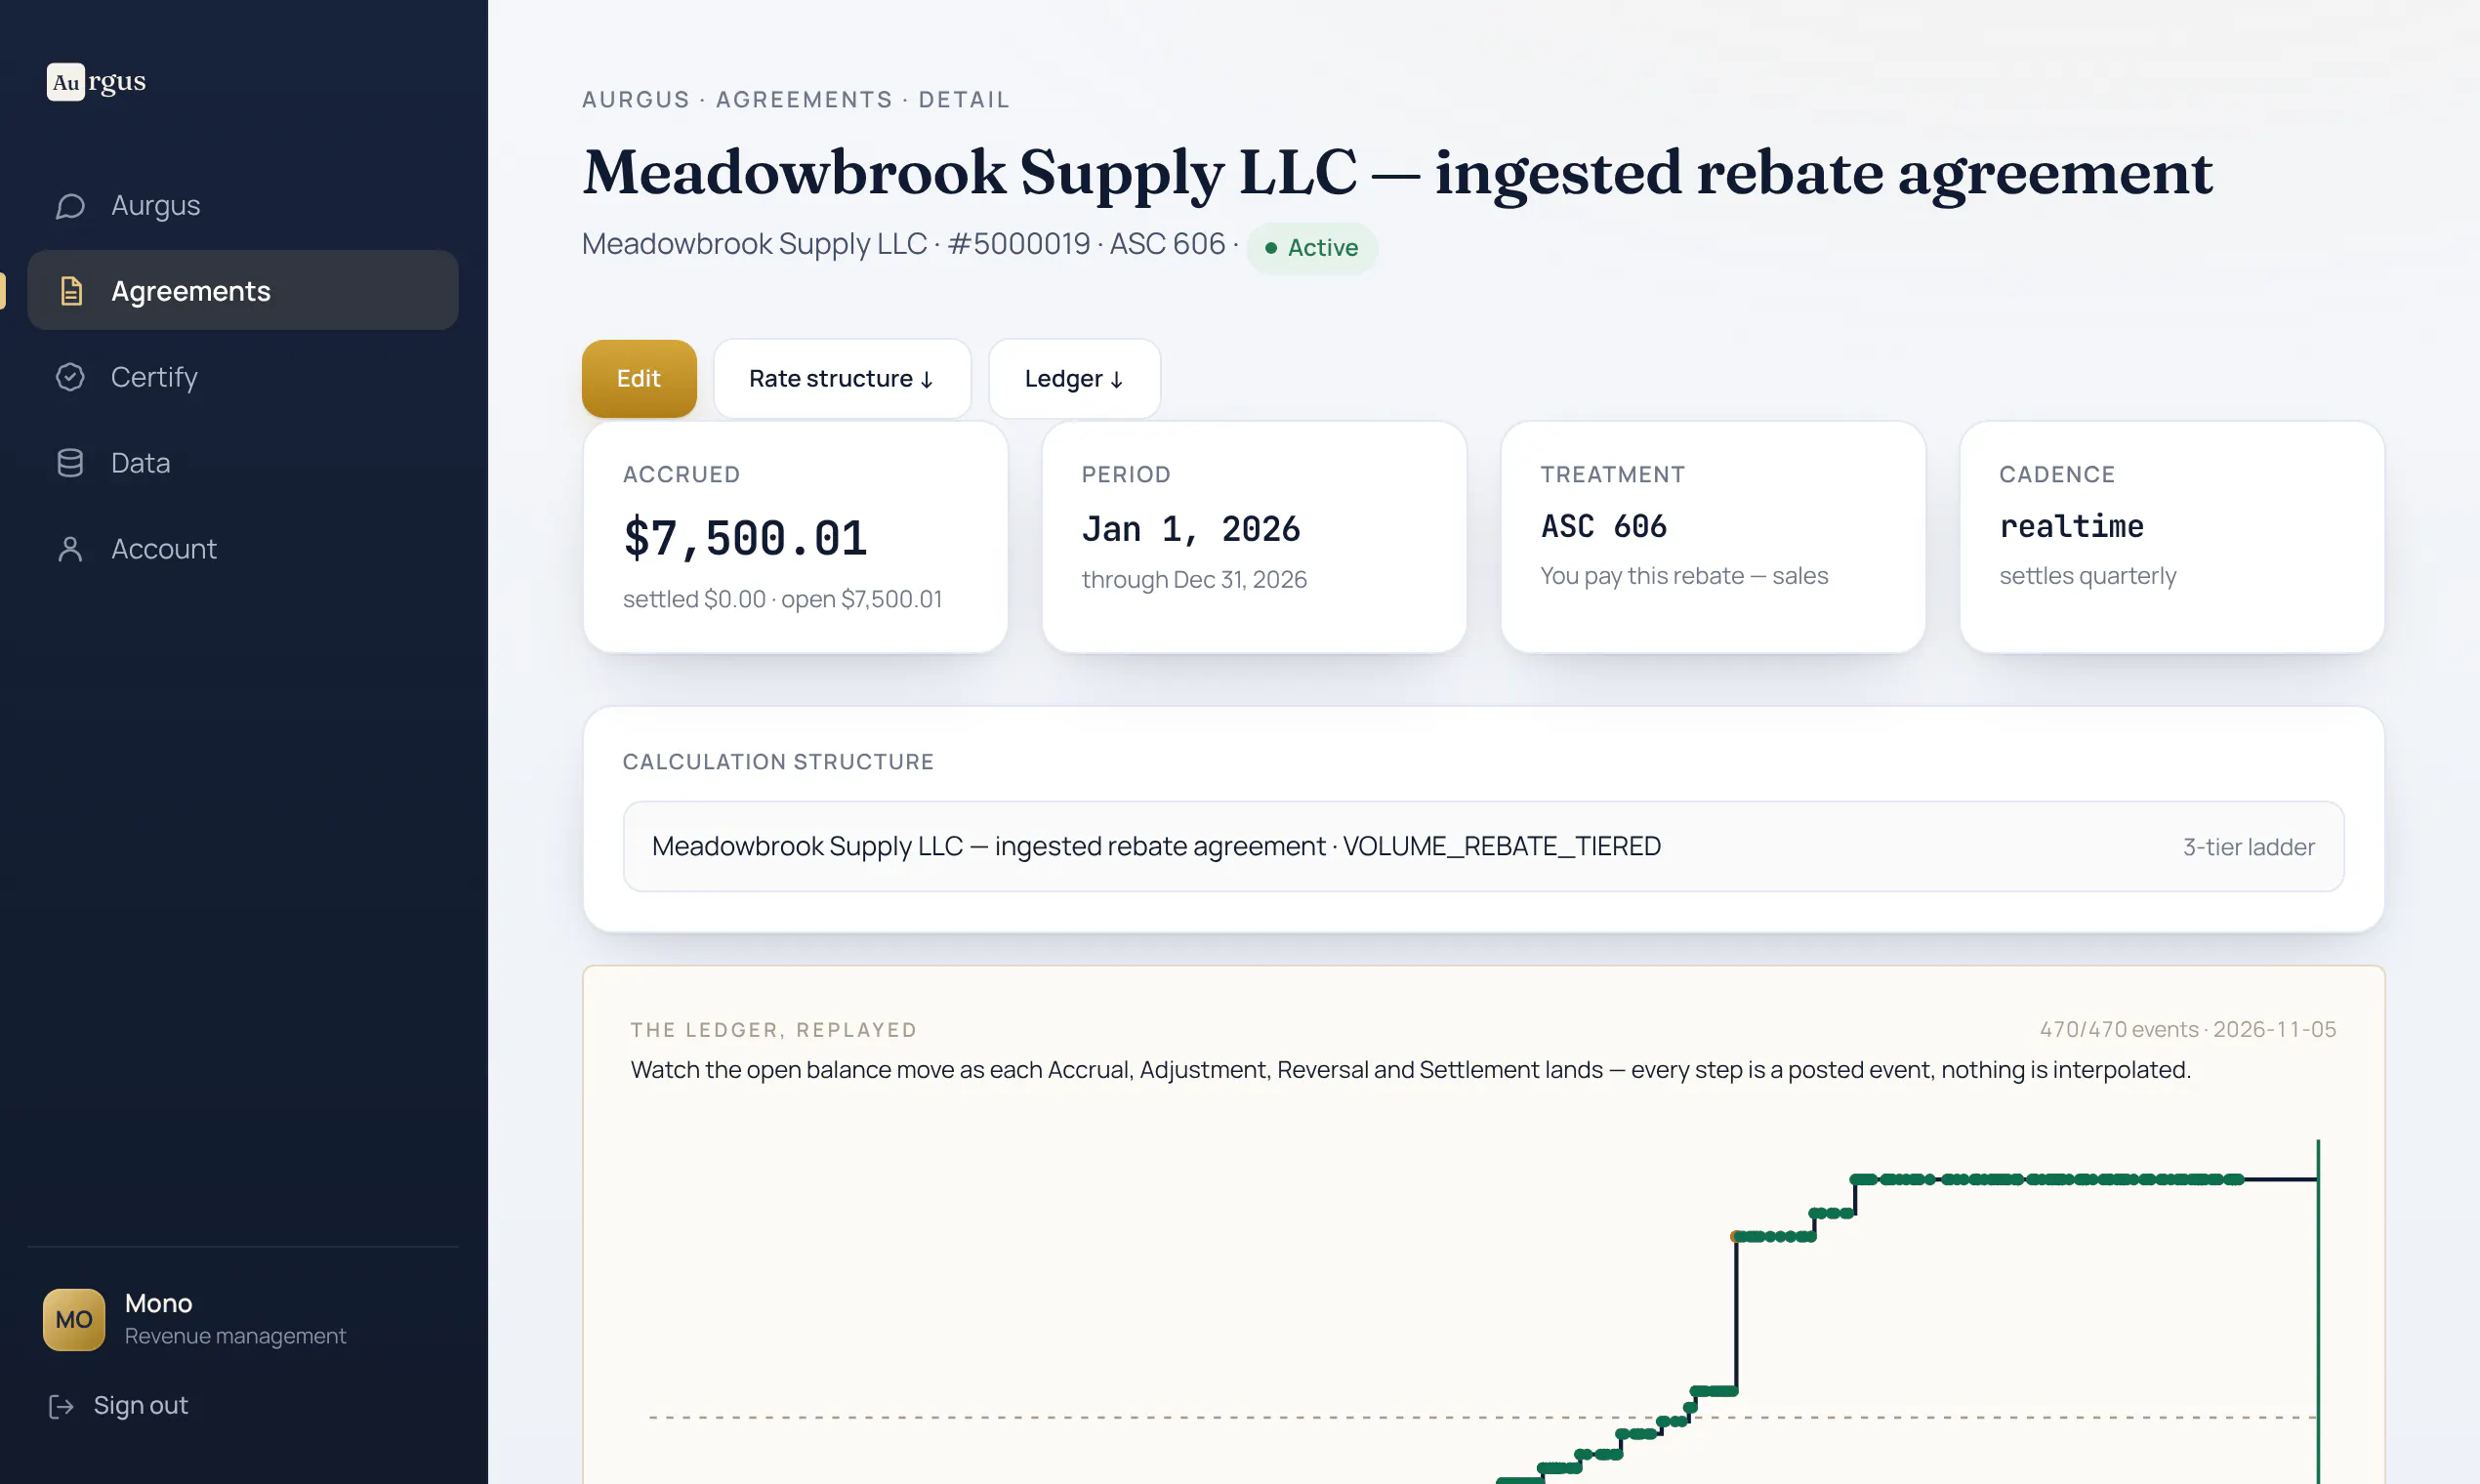The image size is (2480, 1484).
Task: Click the Edit button
Action: coord(639,378)
